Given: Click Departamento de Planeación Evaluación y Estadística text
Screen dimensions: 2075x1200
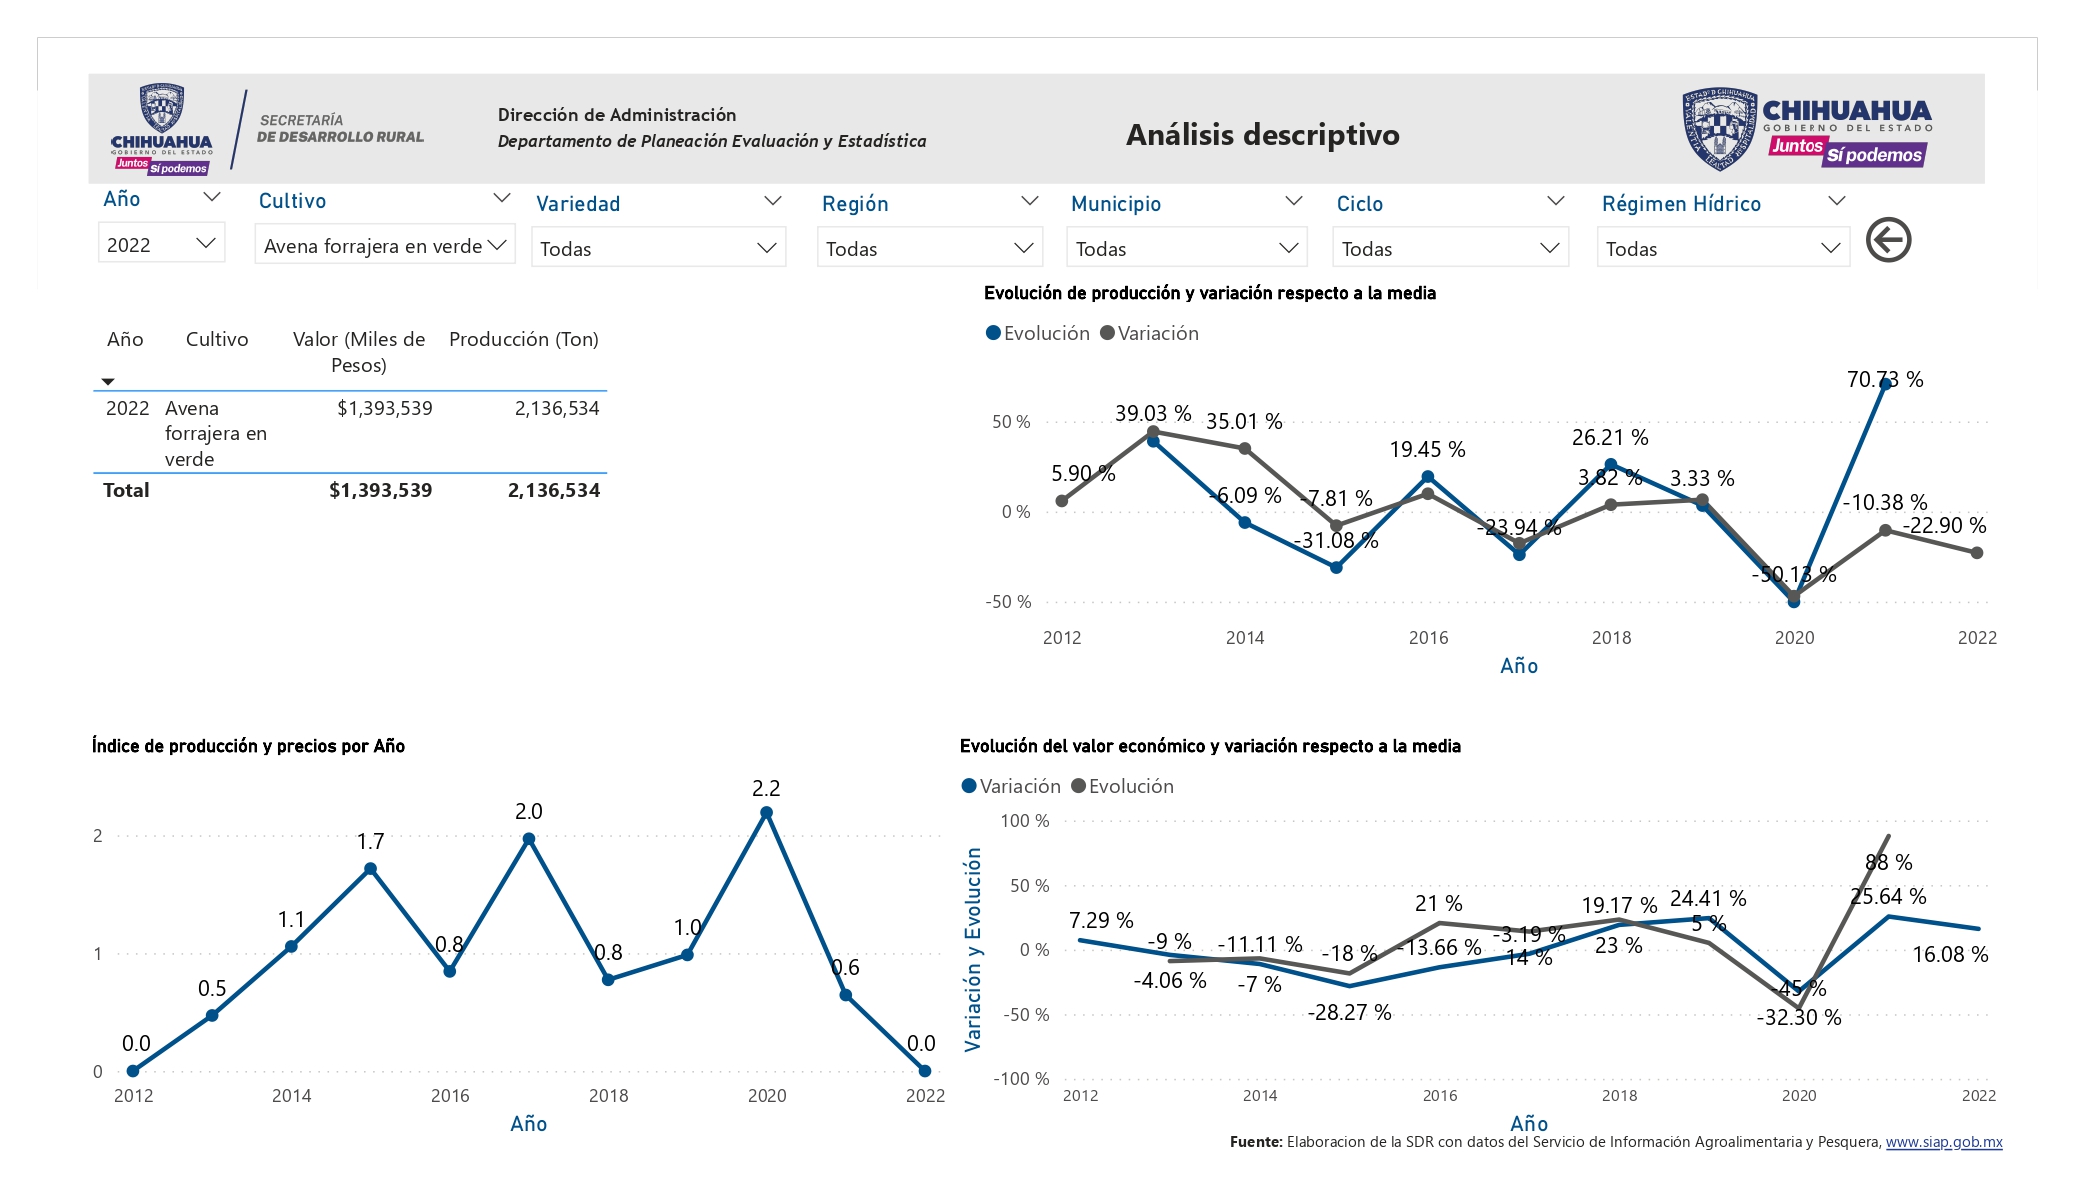Looking at the screenshot, I should (712, 141).
